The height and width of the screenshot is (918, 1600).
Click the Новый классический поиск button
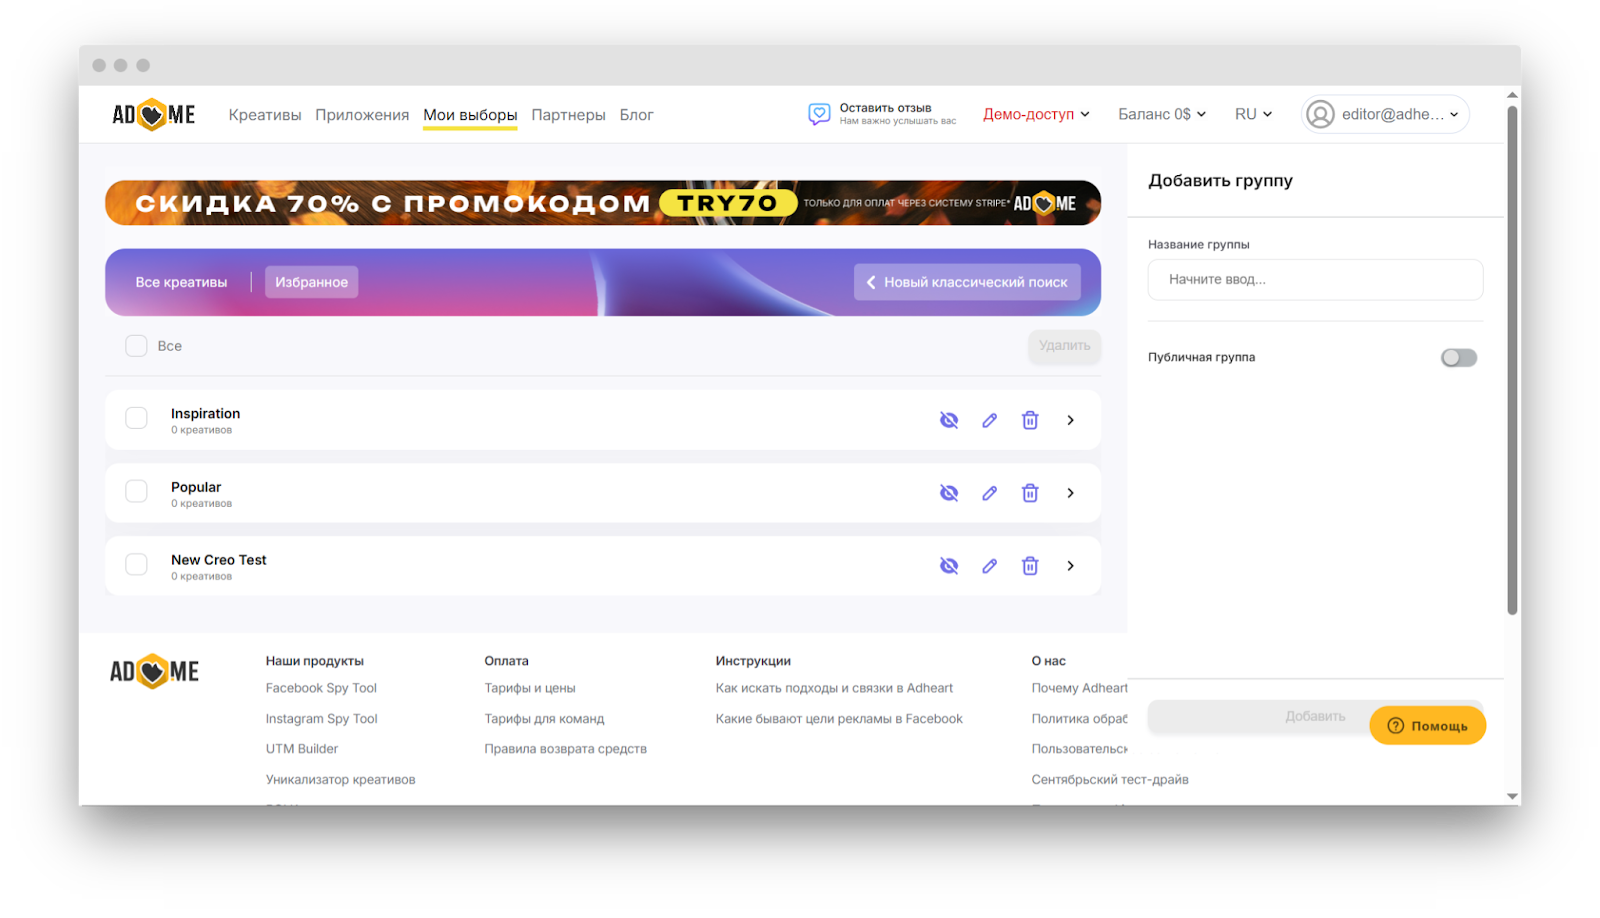pos(966,281)
